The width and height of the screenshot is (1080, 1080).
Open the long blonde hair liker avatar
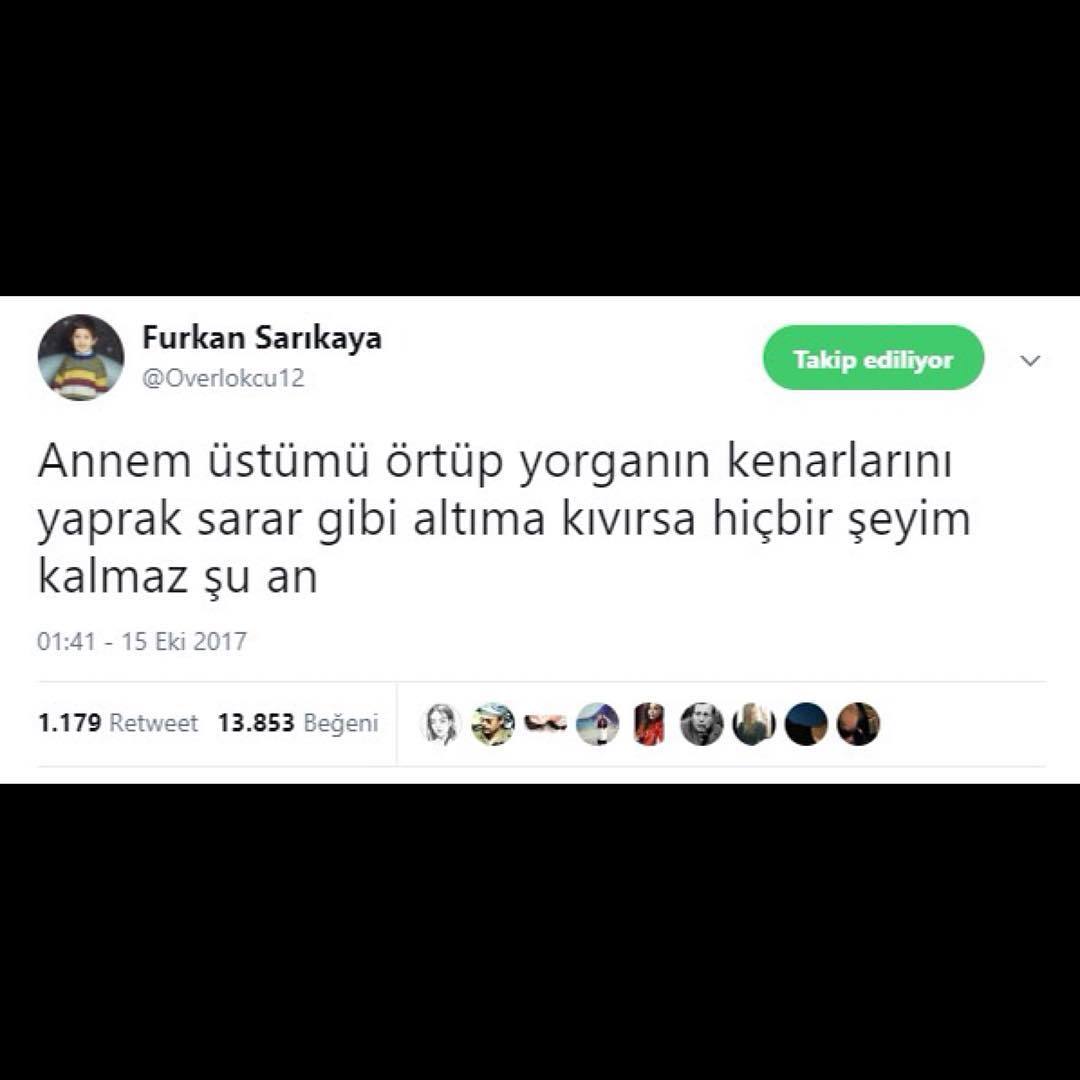754,724
